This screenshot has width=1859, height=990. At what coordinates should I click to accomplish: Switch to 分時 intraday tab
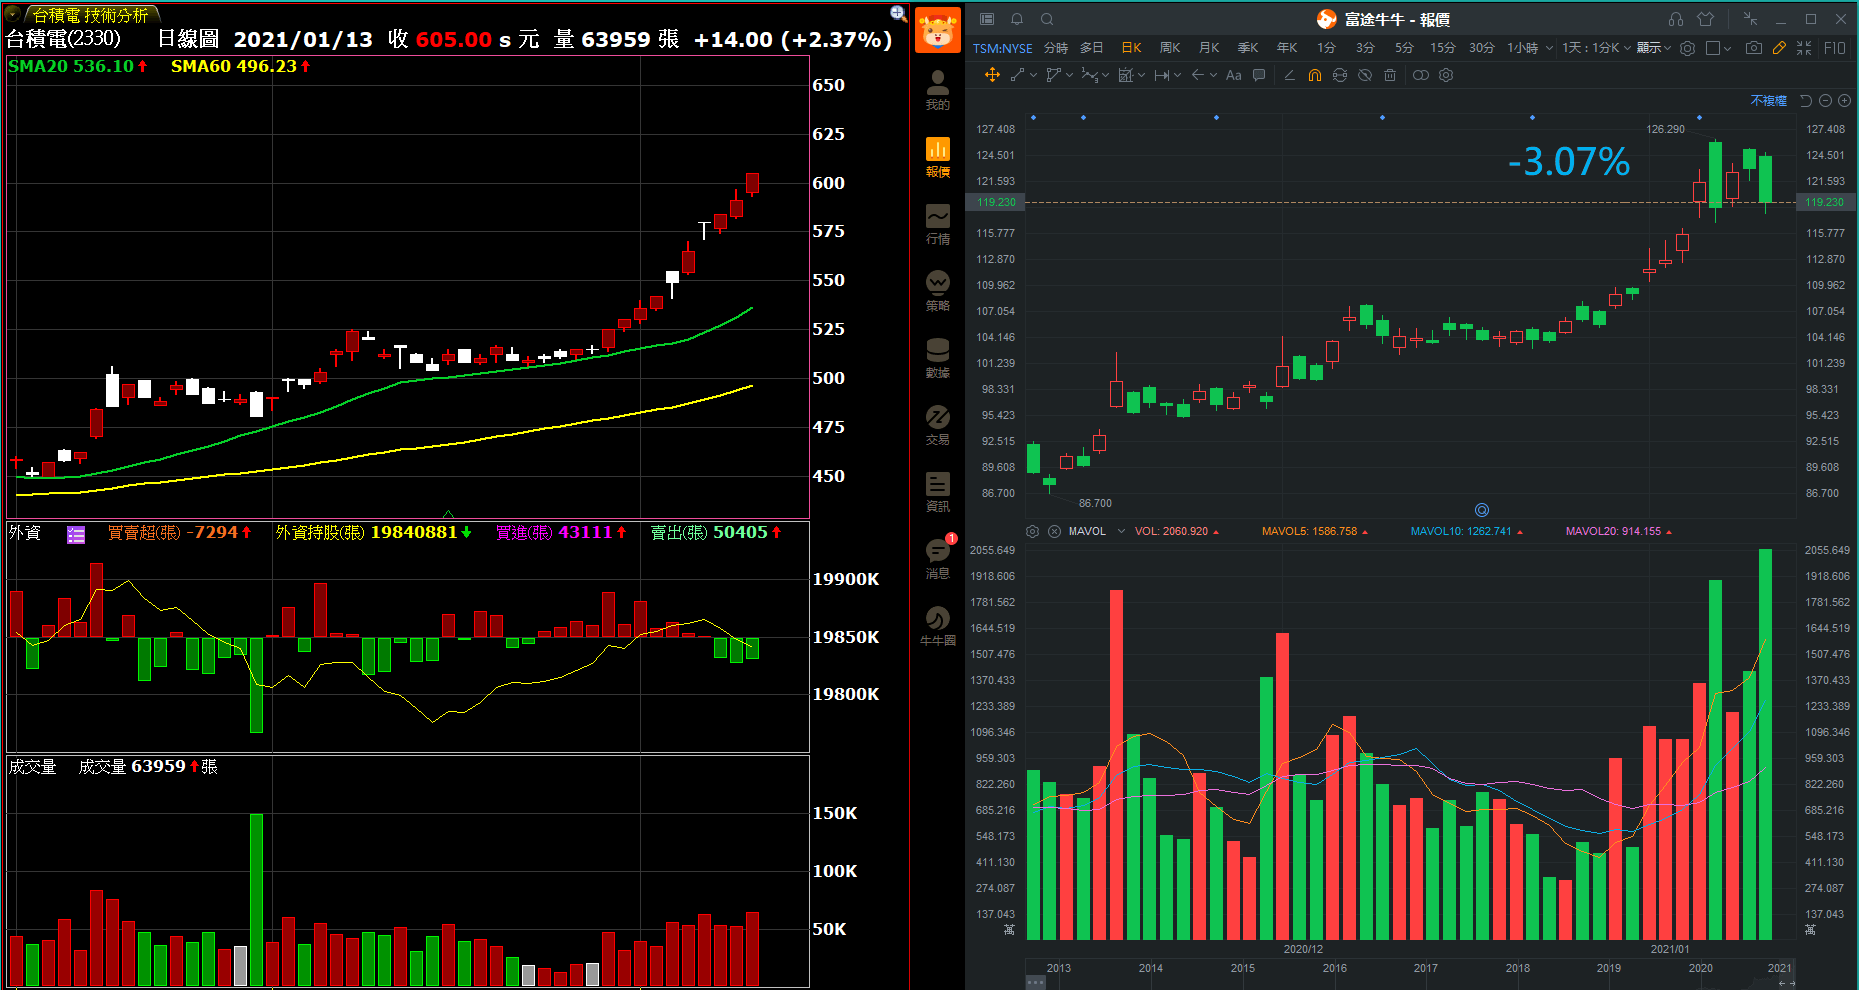click(1056, 48)
